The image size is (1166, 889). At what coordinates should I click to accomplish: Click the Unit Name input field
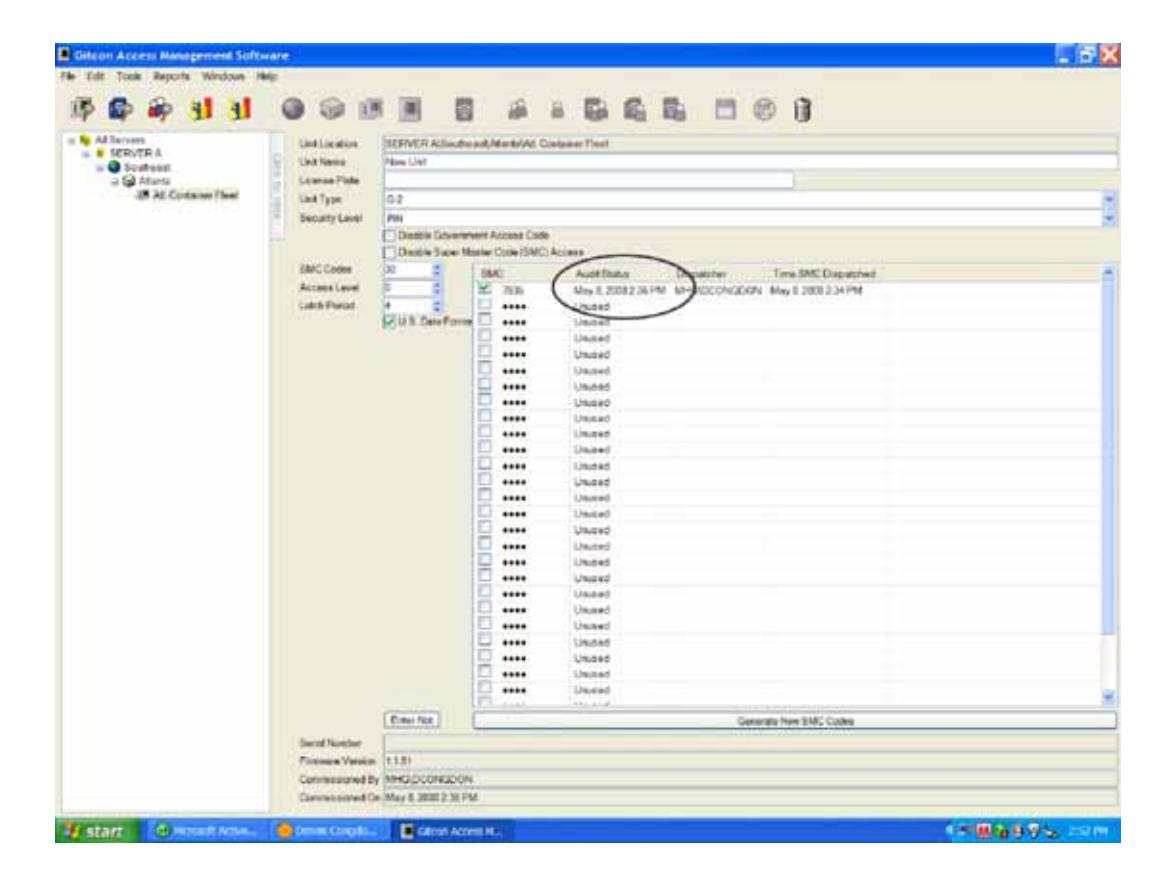[750, 161]
